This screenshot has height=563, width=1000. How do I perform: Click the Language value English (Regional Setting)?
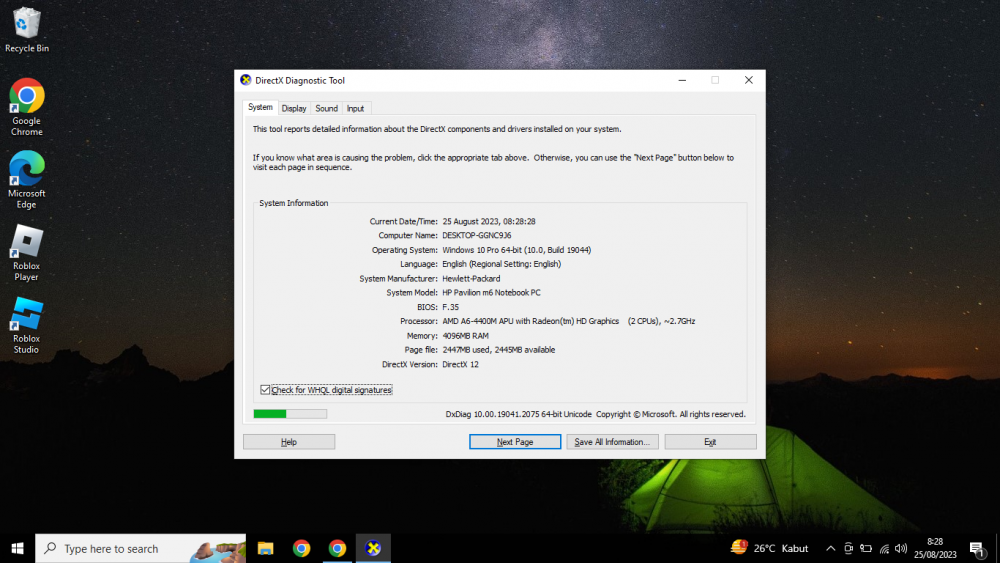(502, 264)
